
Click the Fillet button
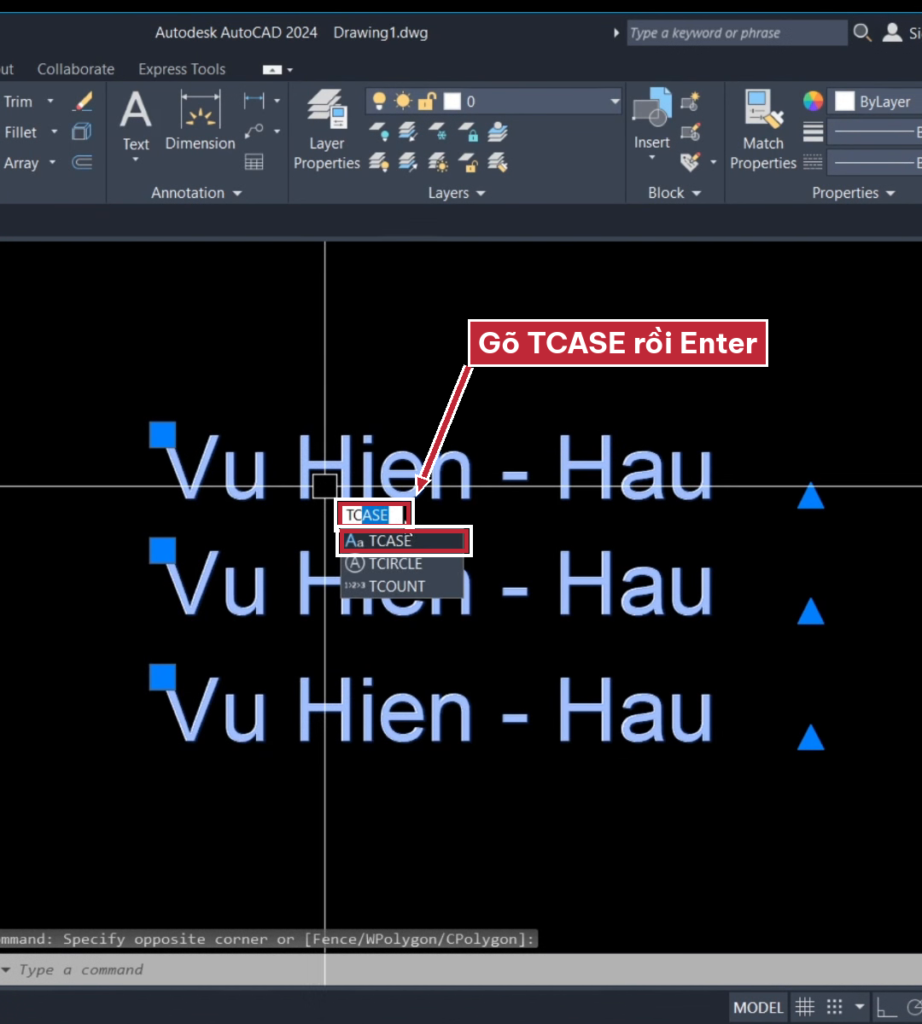pyautogui.click(x=20, y=132)
